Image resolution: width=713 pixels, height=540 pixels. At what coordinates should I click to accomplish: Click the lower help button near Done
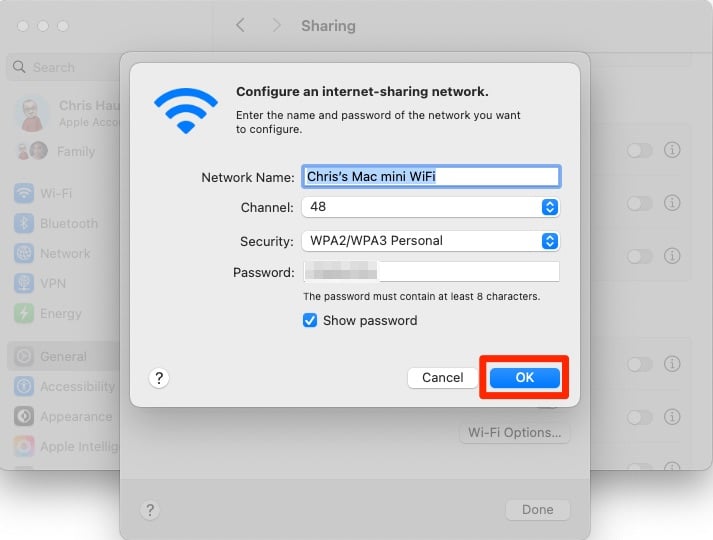coord(150,510)
